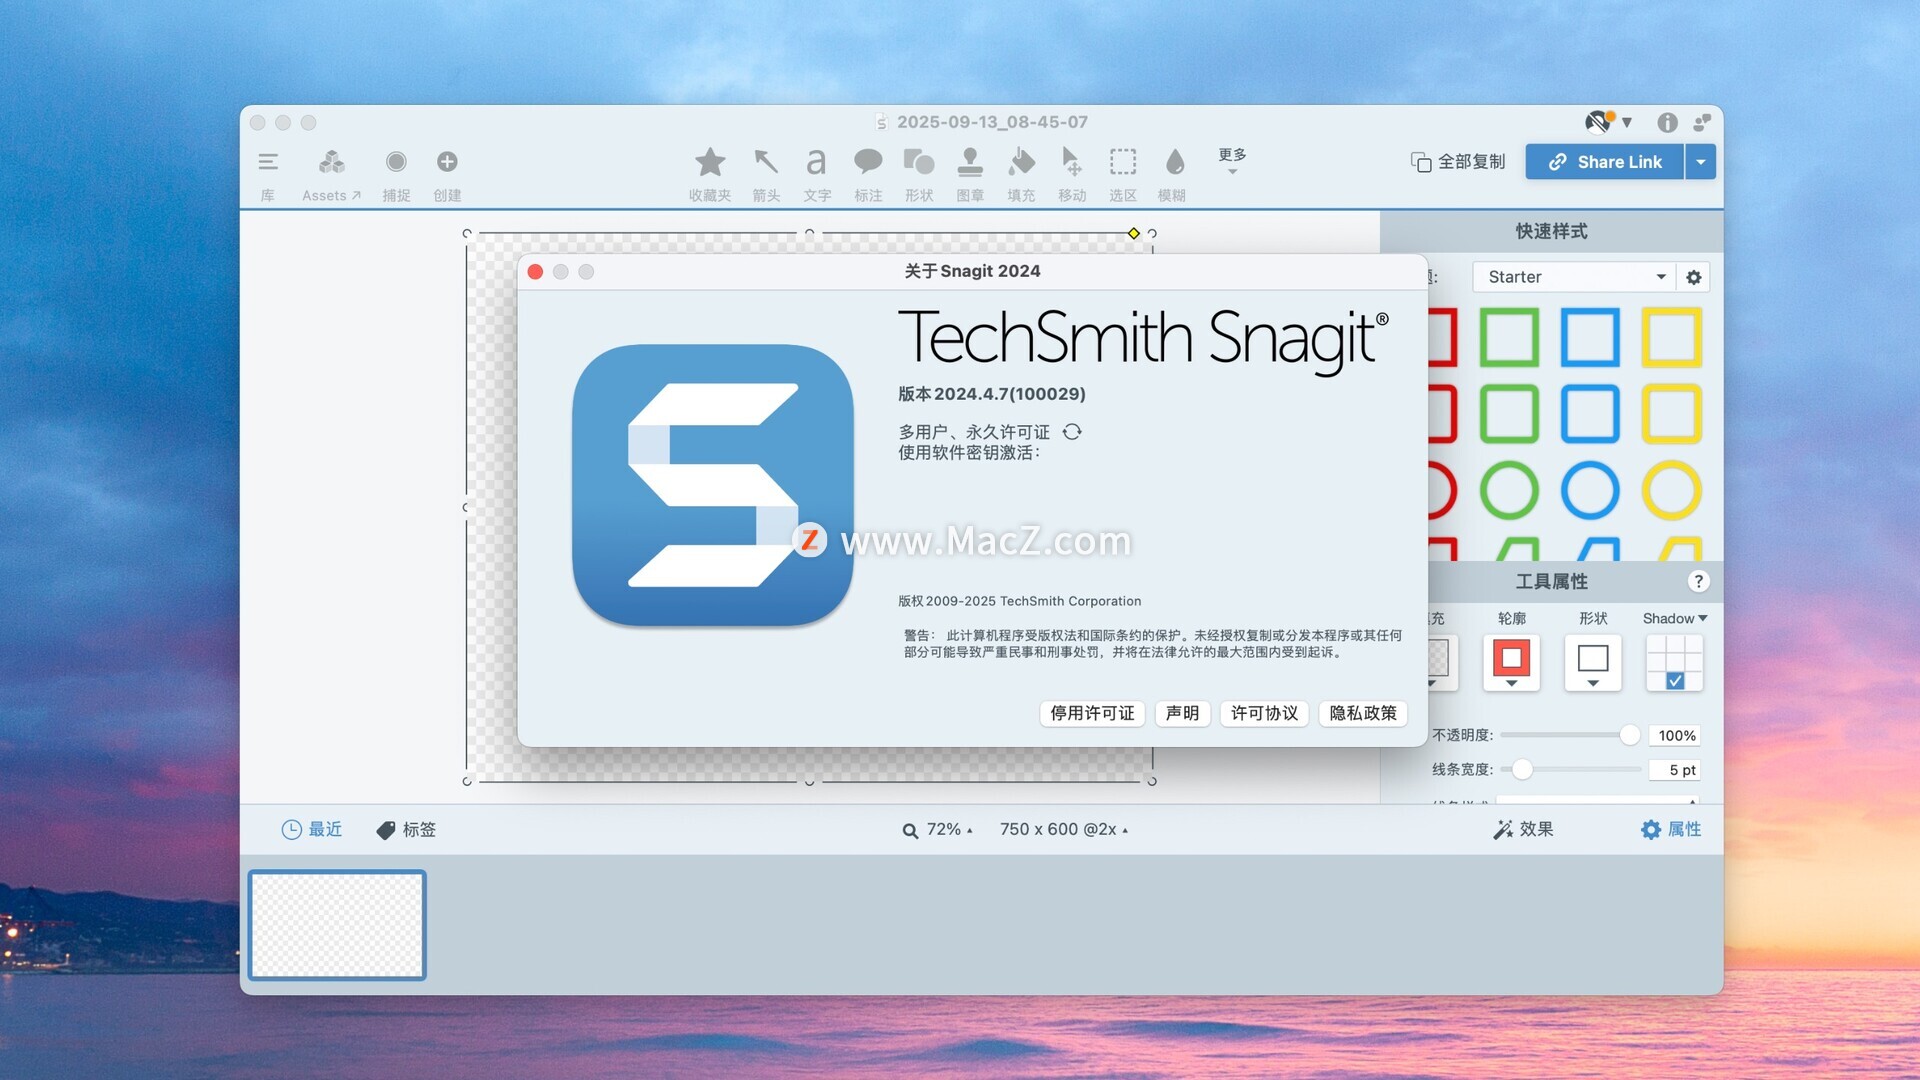
Task: Expand the Share Link dropdown arrow
Action: (x=1701, y=162)
